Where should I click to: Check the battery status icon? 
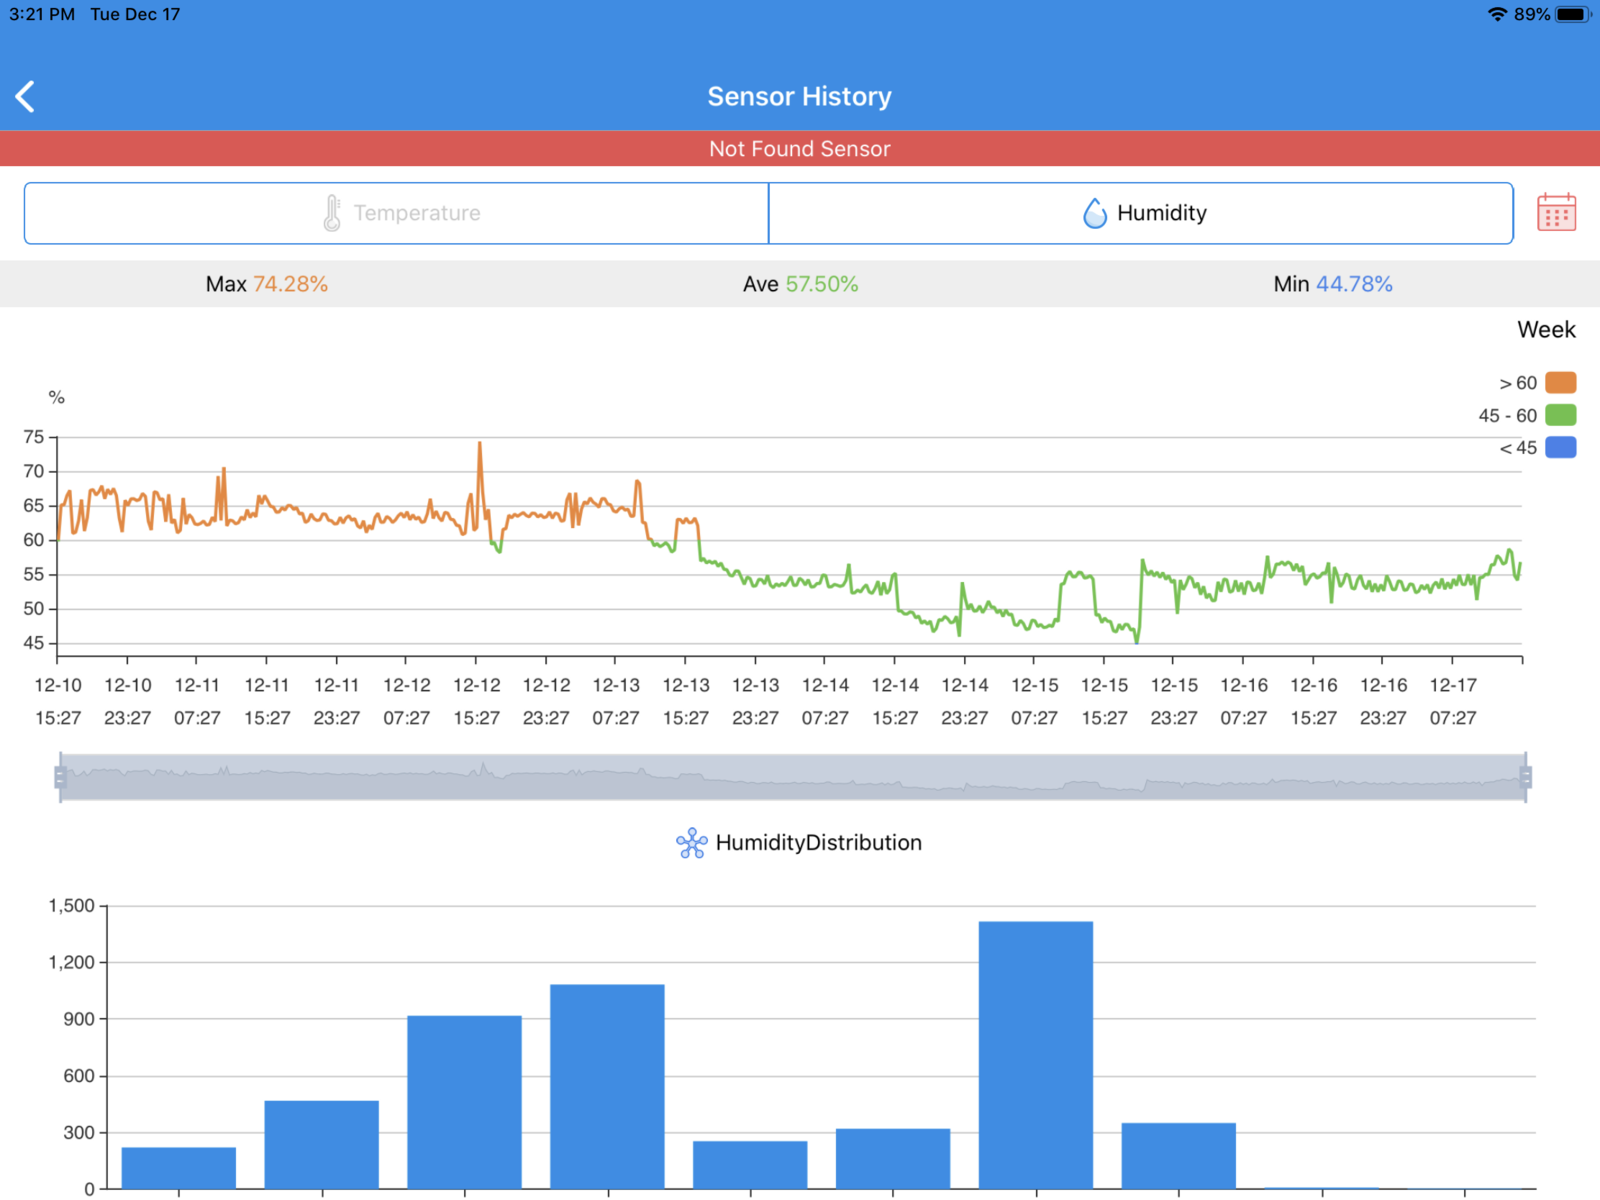[1572, 14]
